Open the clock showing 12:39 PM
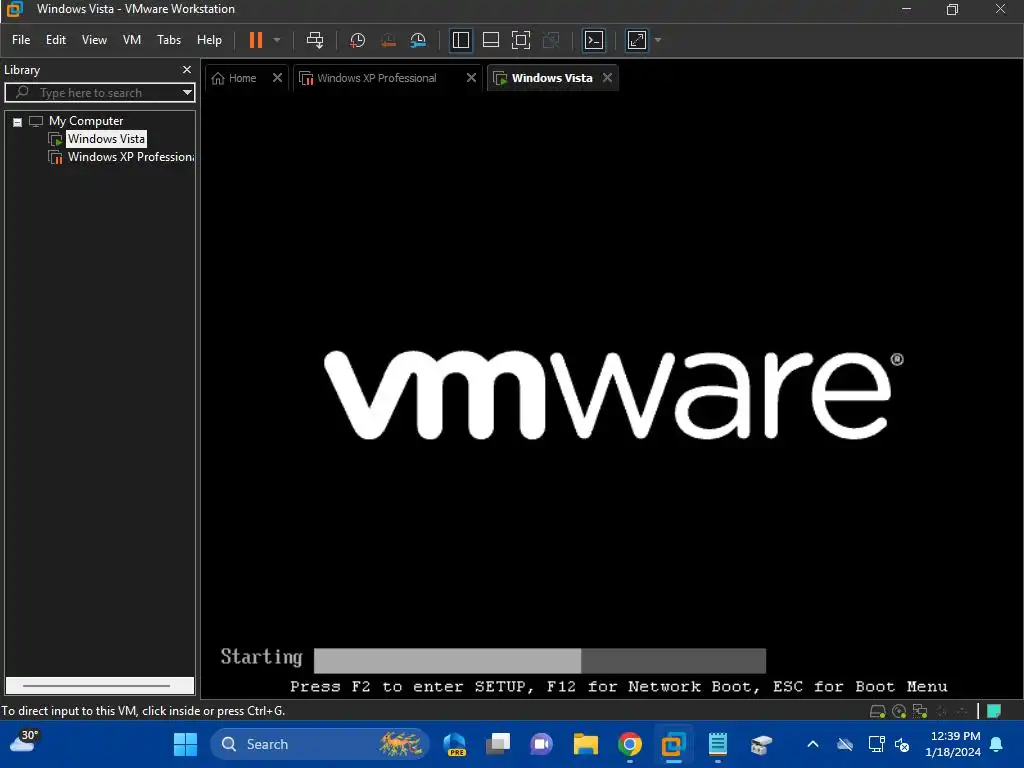 pos(953,744)
